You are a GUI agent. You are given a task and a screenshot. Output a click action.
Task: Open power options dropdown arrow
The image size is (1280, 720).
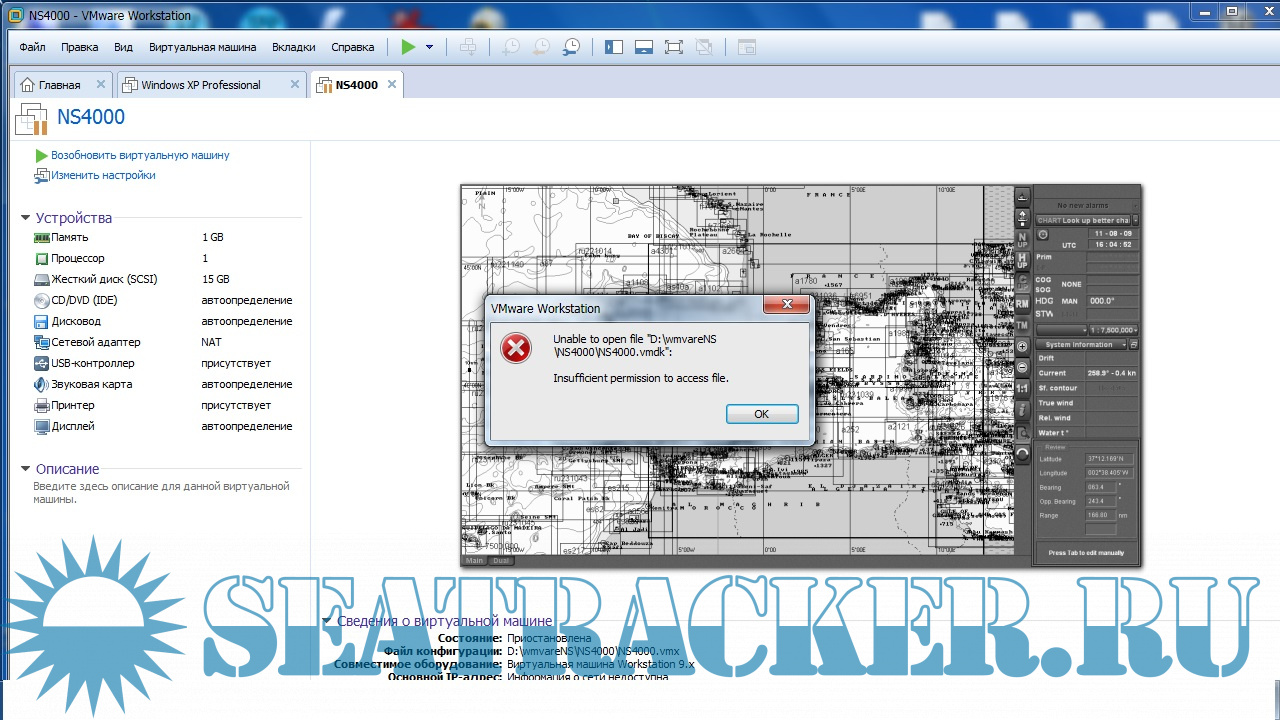pyautogui.click(x=429, y=47)
